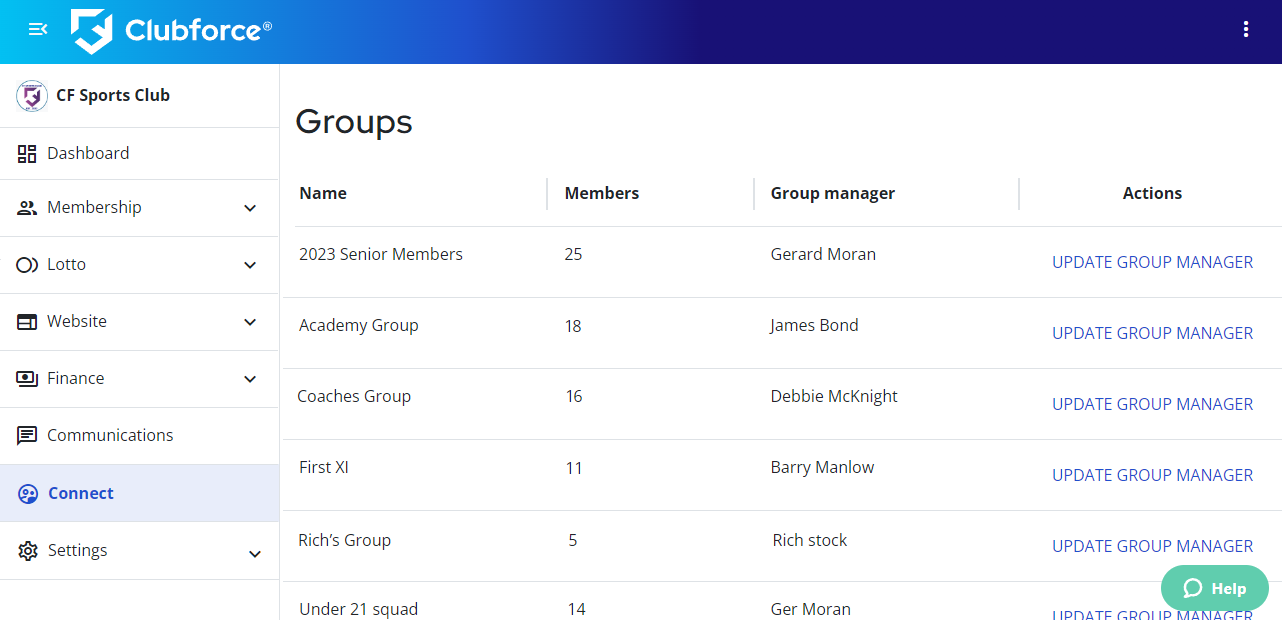This screenshot has width=1282, height=620.
Task: Click the Connect icon in the sidebar
Action: [x=28, y=494]
